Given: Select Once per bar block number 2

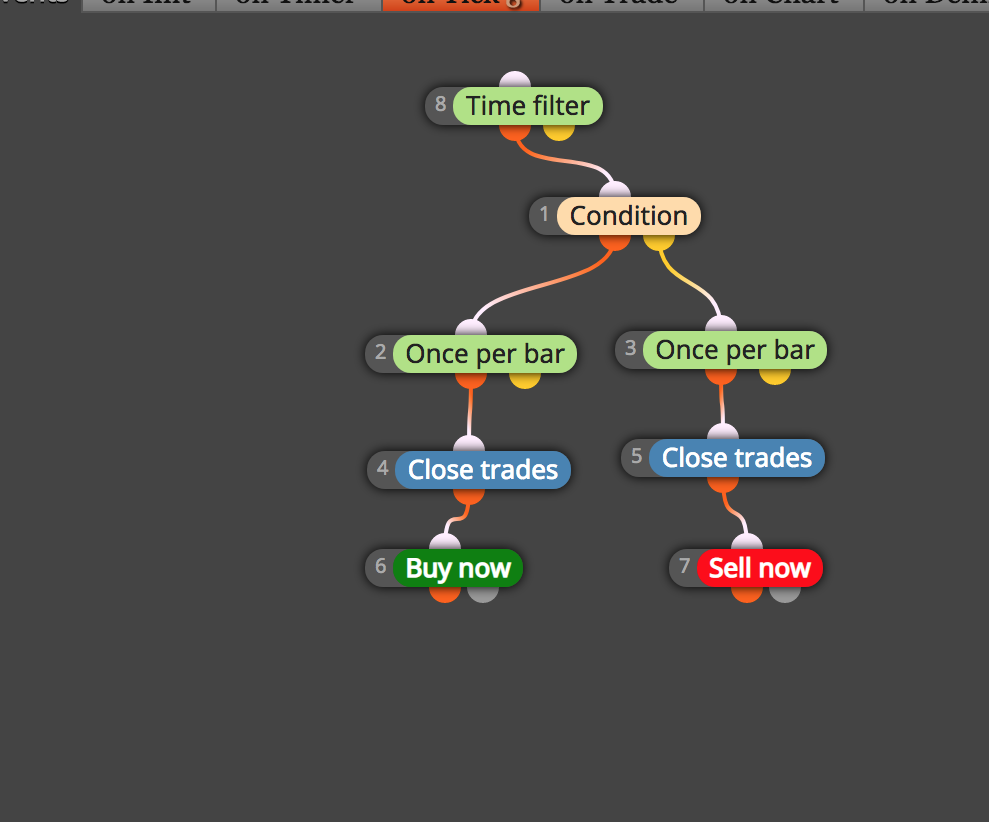Looking at the screenshot, I should [x=484, y=354].
